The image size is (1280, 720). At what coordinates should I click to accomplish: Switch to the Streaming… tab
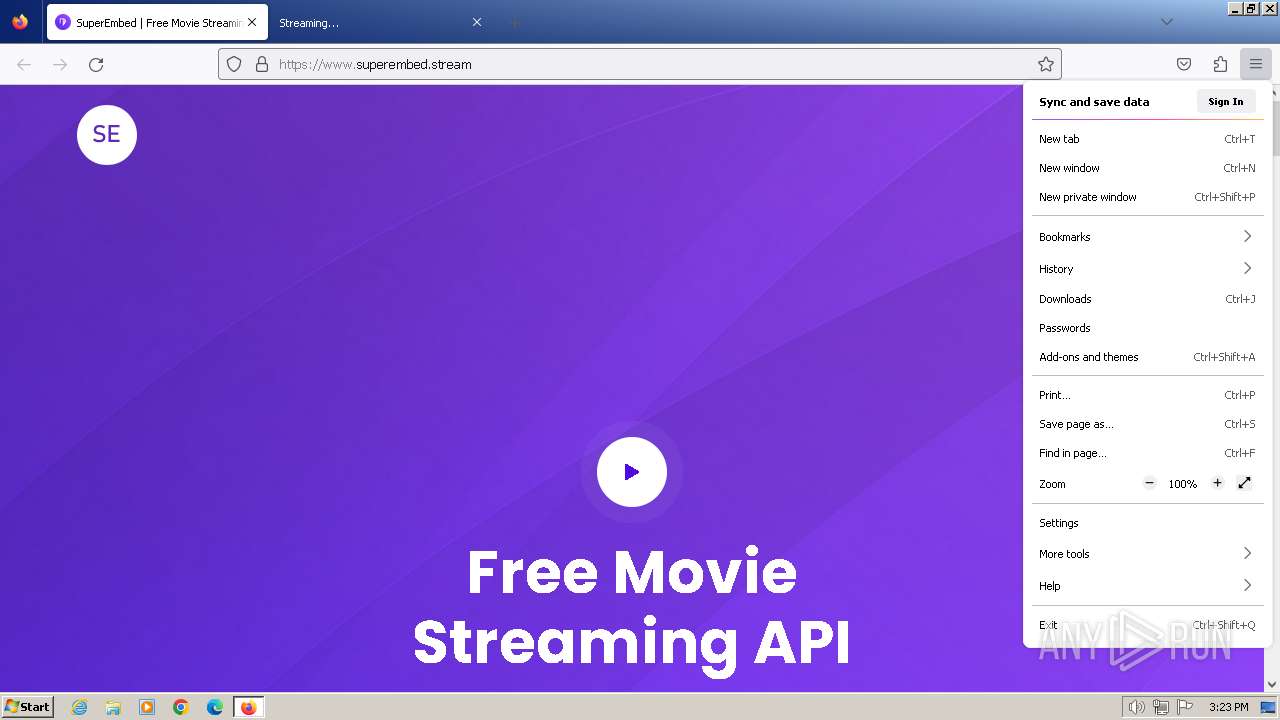[x=380, y=22]
